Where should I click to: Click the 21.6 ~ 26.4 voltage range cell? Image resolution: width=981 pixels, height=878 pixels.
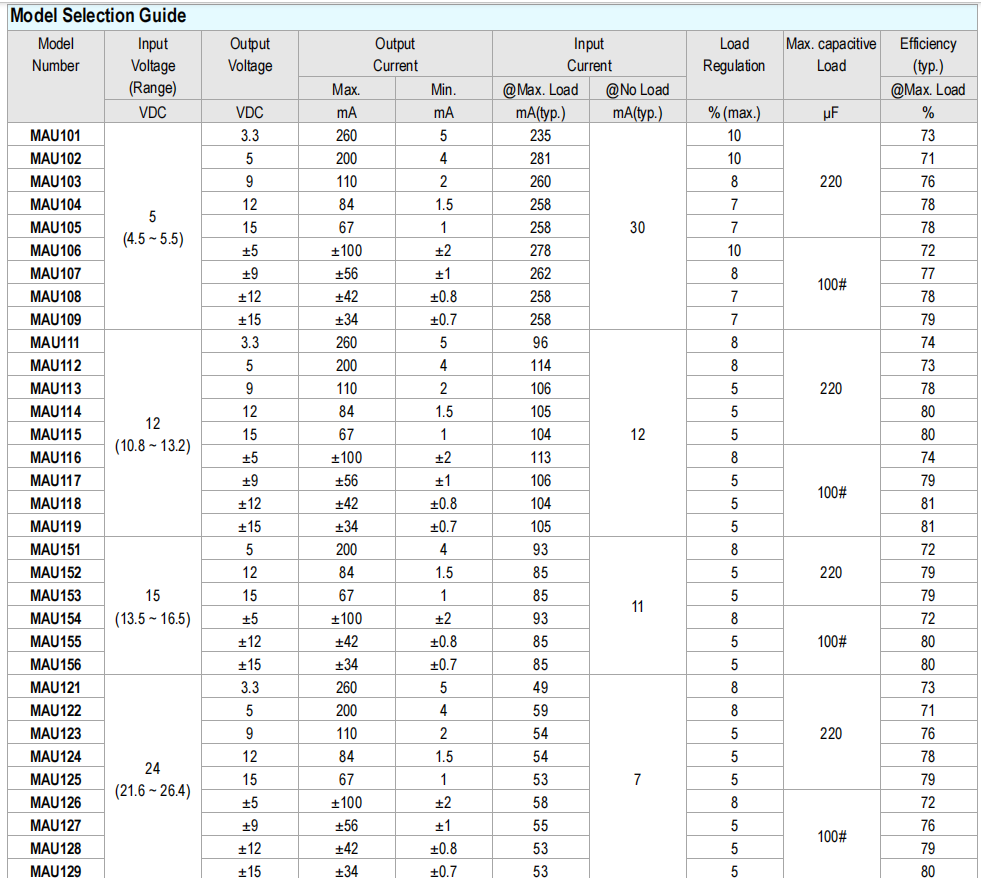coord(153,790)
